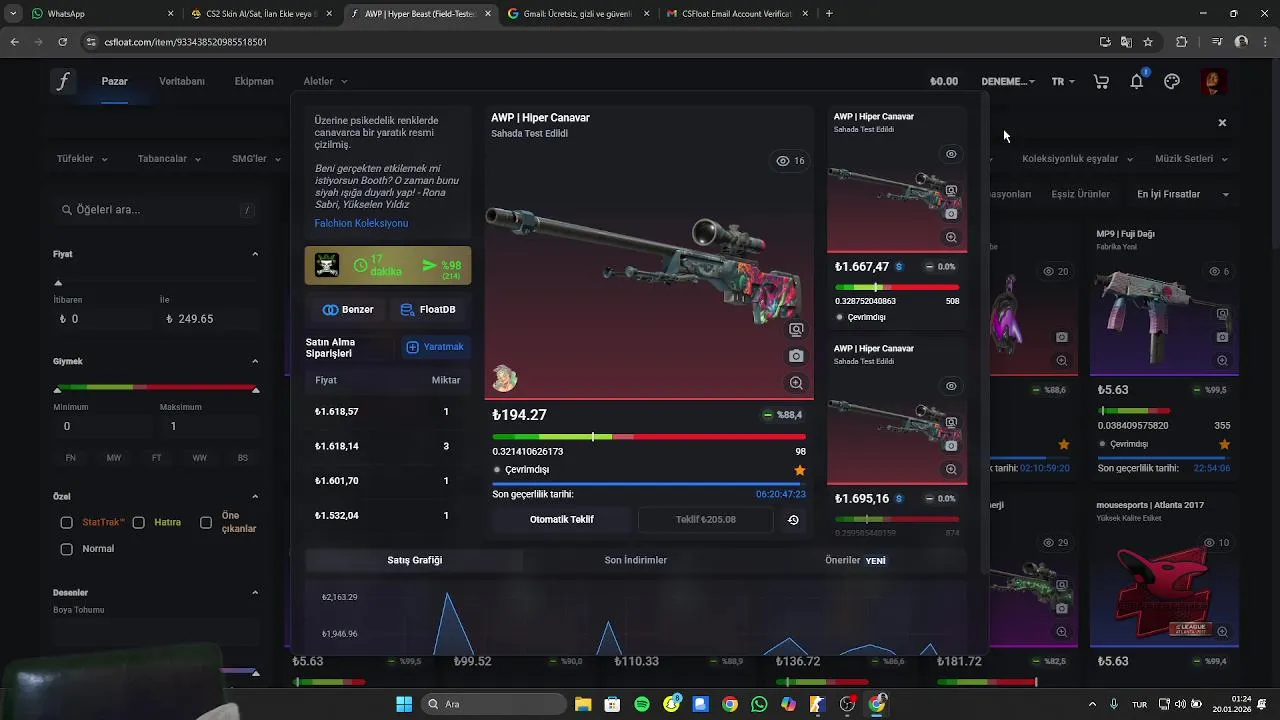The height and width of the screenshot is (720, 1280).
Task: Open Spotify from the Windows taskbar
Action: [642, 704]
